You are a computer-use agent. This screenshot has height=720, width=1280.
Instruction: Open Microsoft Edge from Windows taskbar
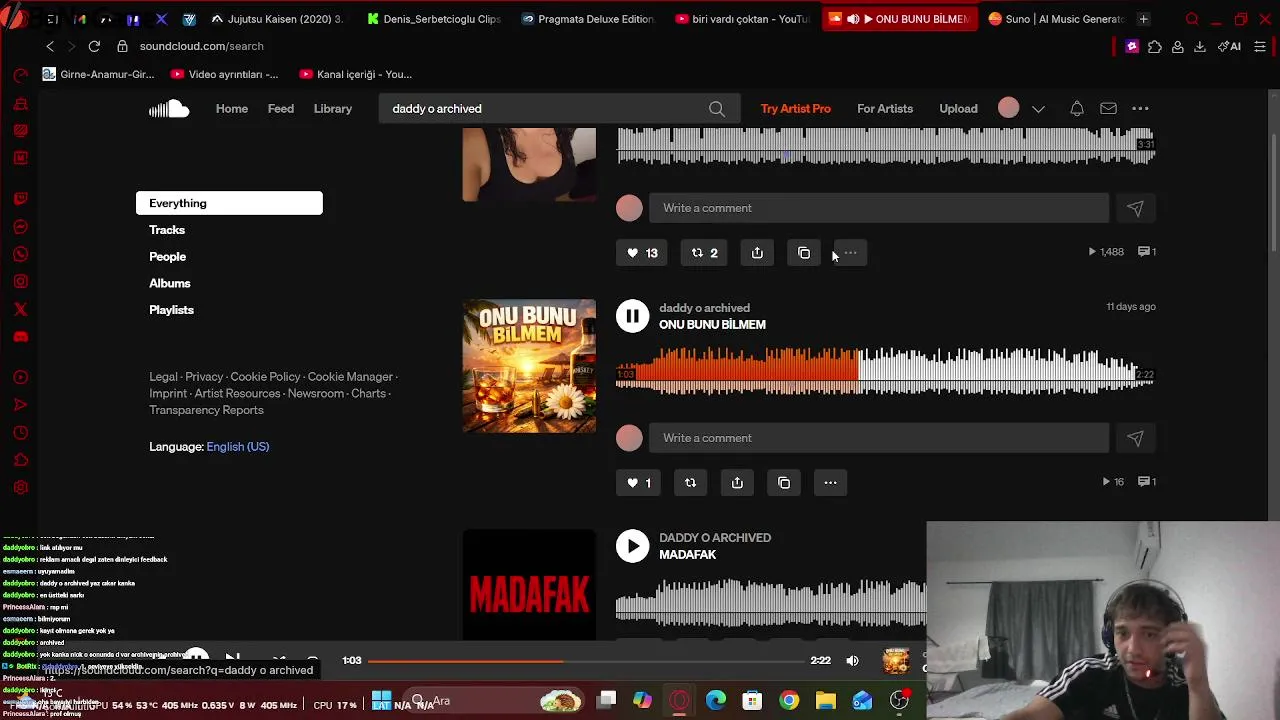[716, 700]
